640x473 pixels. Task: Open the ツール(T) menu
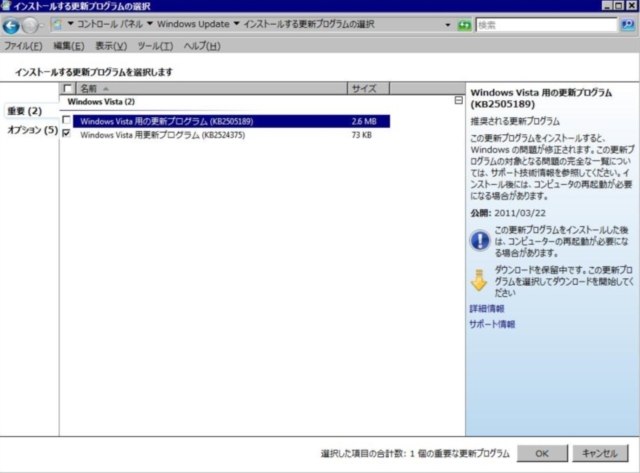[x=155, y=46]
